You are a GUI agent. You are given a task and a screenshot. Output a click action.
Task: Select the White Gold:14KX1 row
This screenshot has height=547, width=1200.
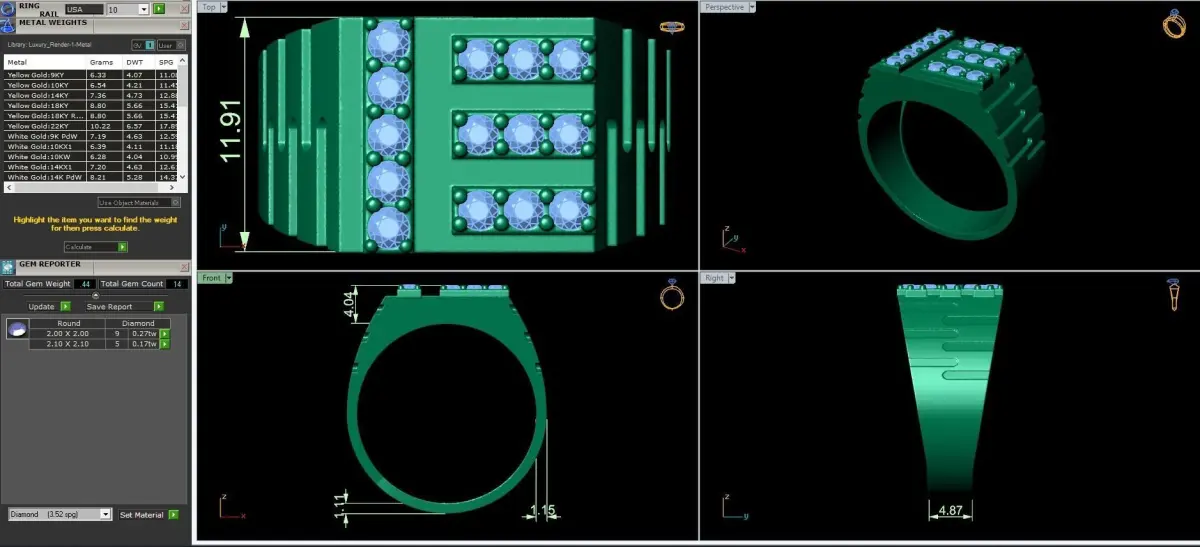coord(91,167)
